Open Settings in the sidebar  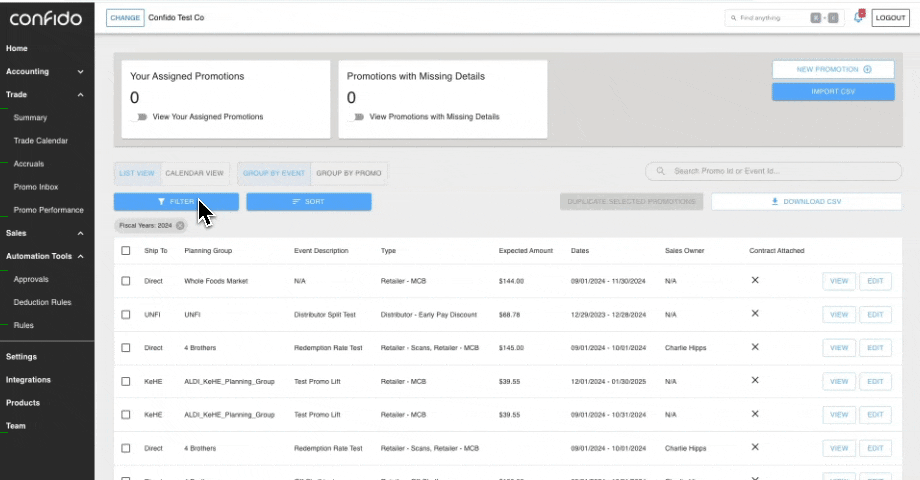21,357
